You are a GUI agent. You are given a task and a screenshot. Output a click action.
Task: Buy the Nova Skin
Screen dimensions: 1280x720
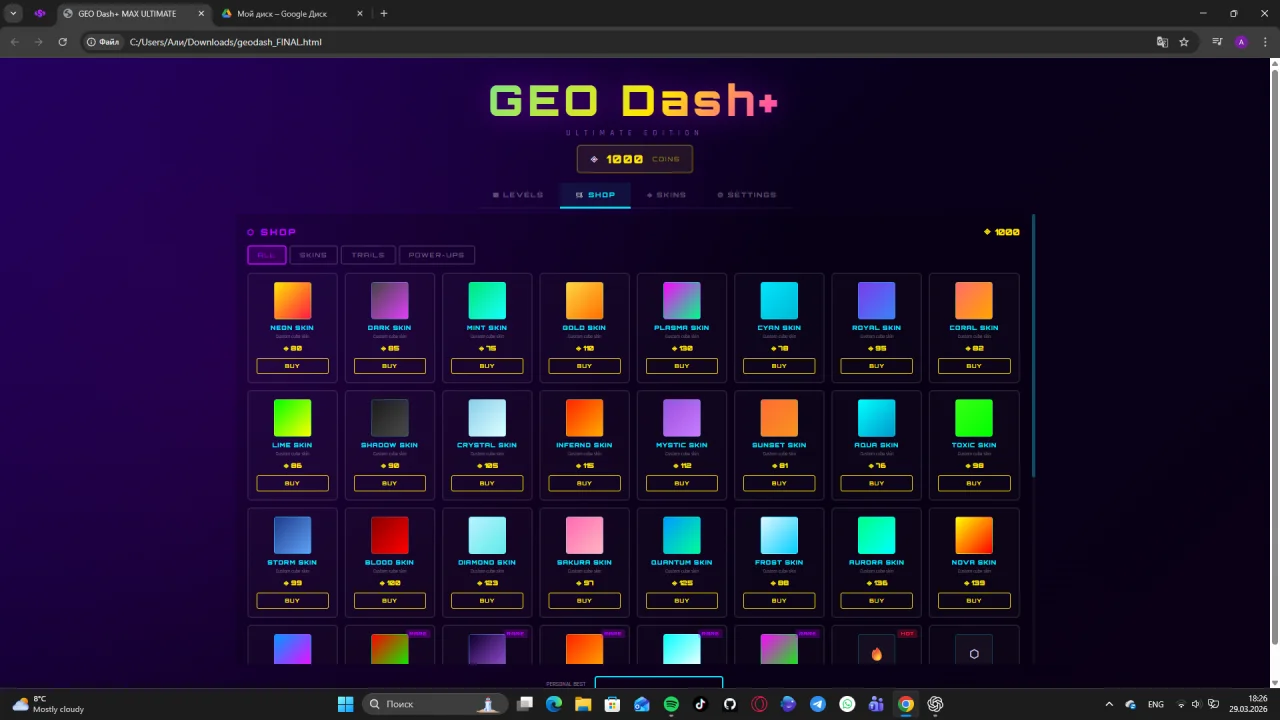tap(974, 601)
